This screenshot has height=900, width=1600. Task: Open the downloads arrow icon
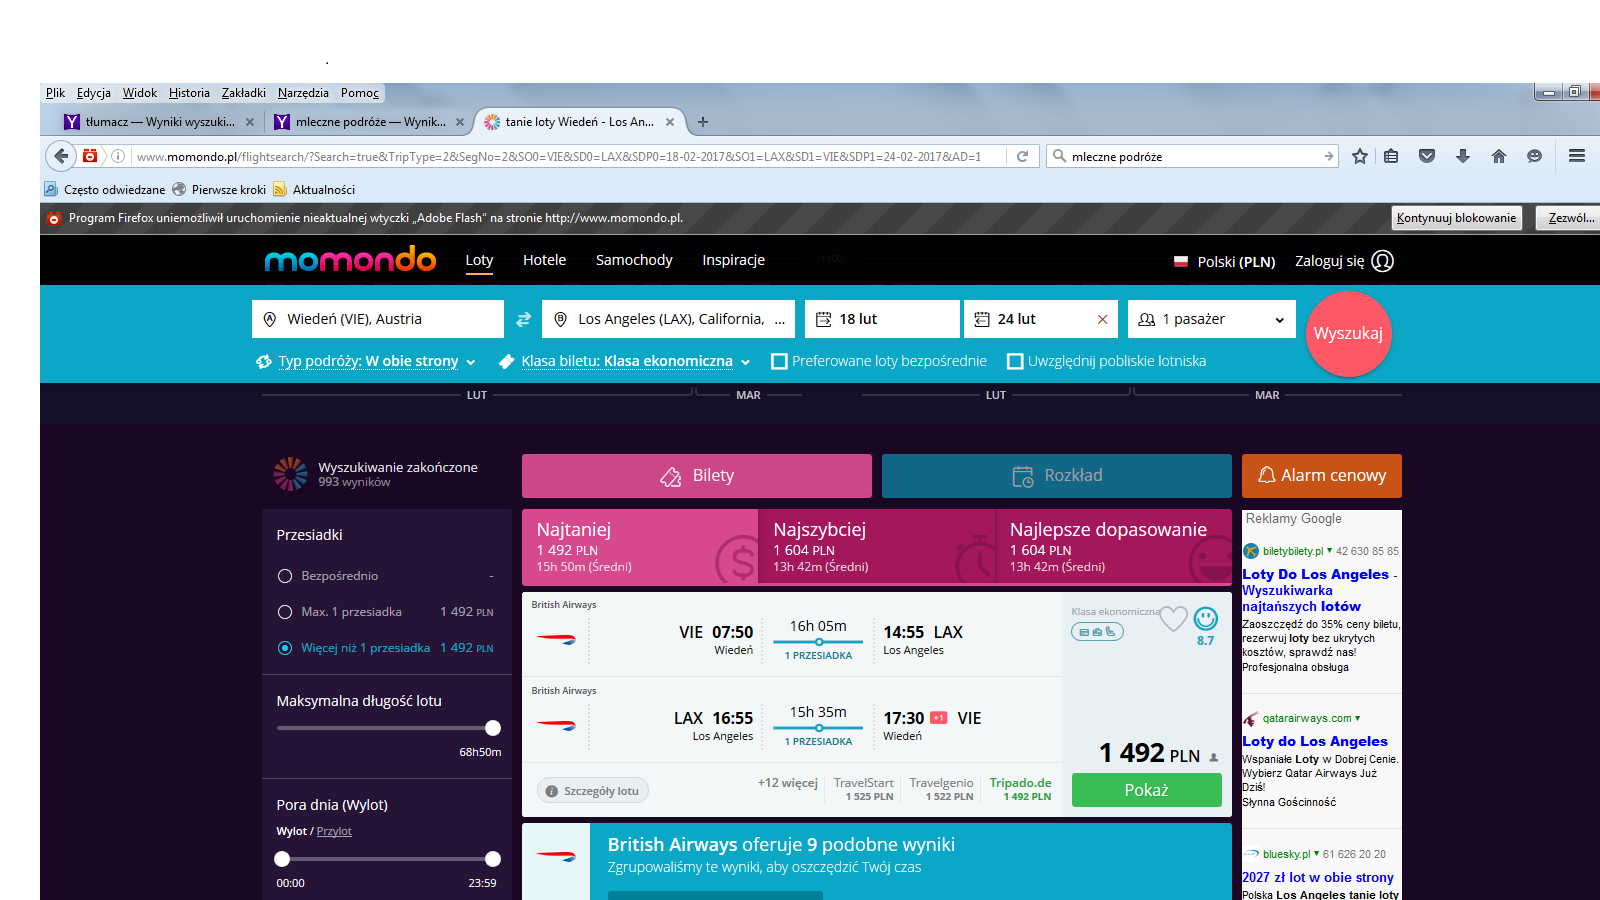[1463, 156]
